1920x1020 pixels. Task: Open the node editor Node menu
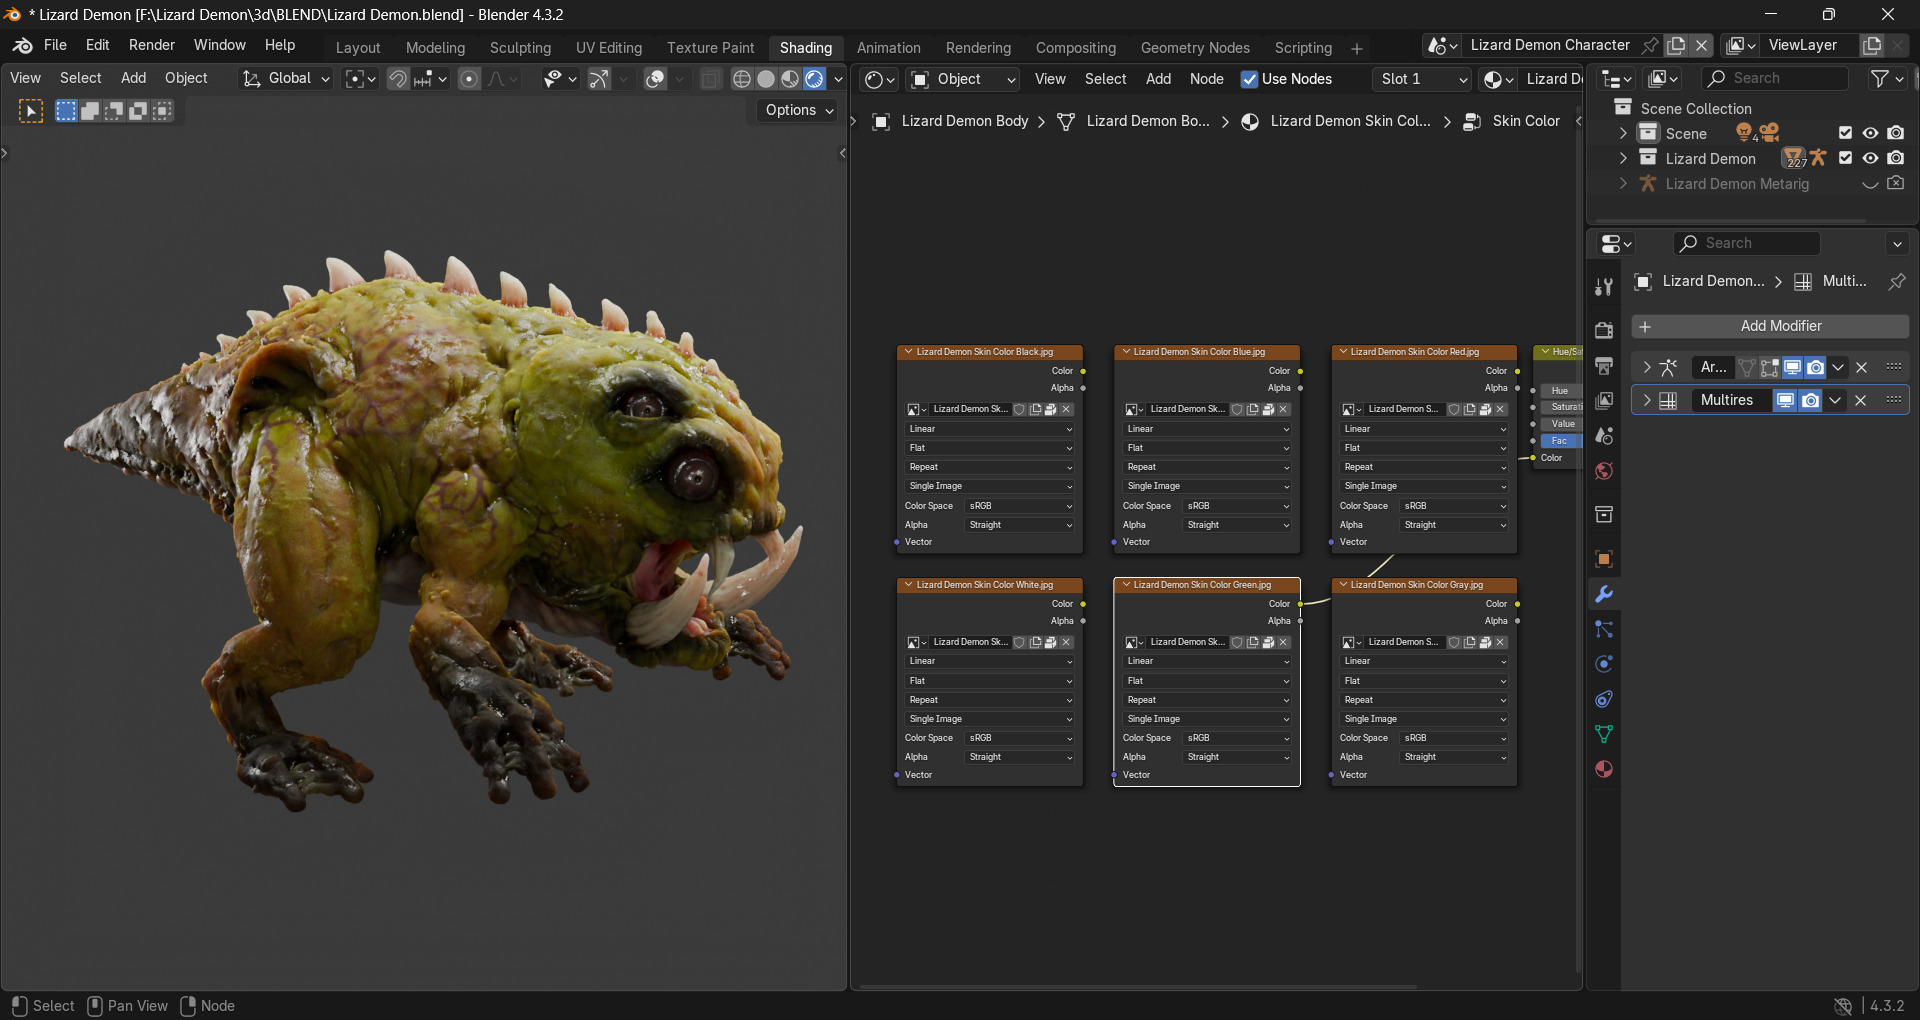(x=1206, y=79)
